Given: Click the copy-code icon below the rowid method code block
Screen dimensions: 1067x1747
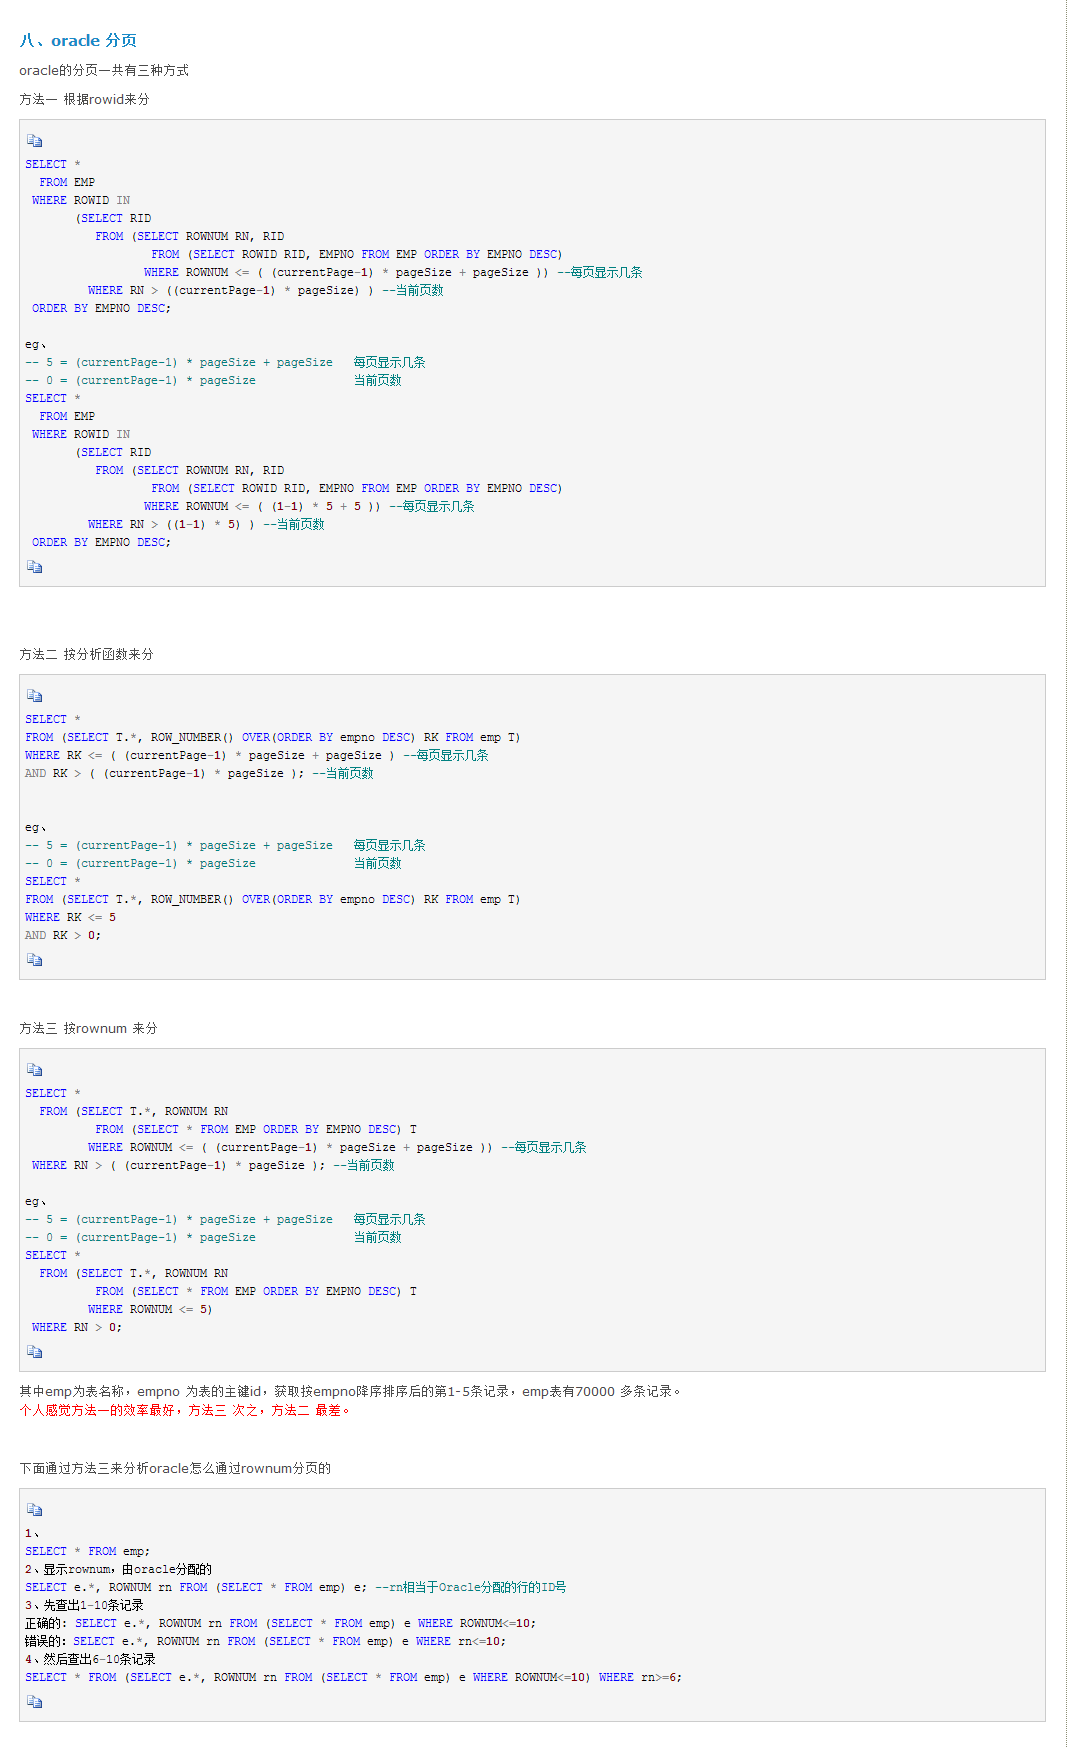Looking at the screenshot, I should (x=35, y=567).
